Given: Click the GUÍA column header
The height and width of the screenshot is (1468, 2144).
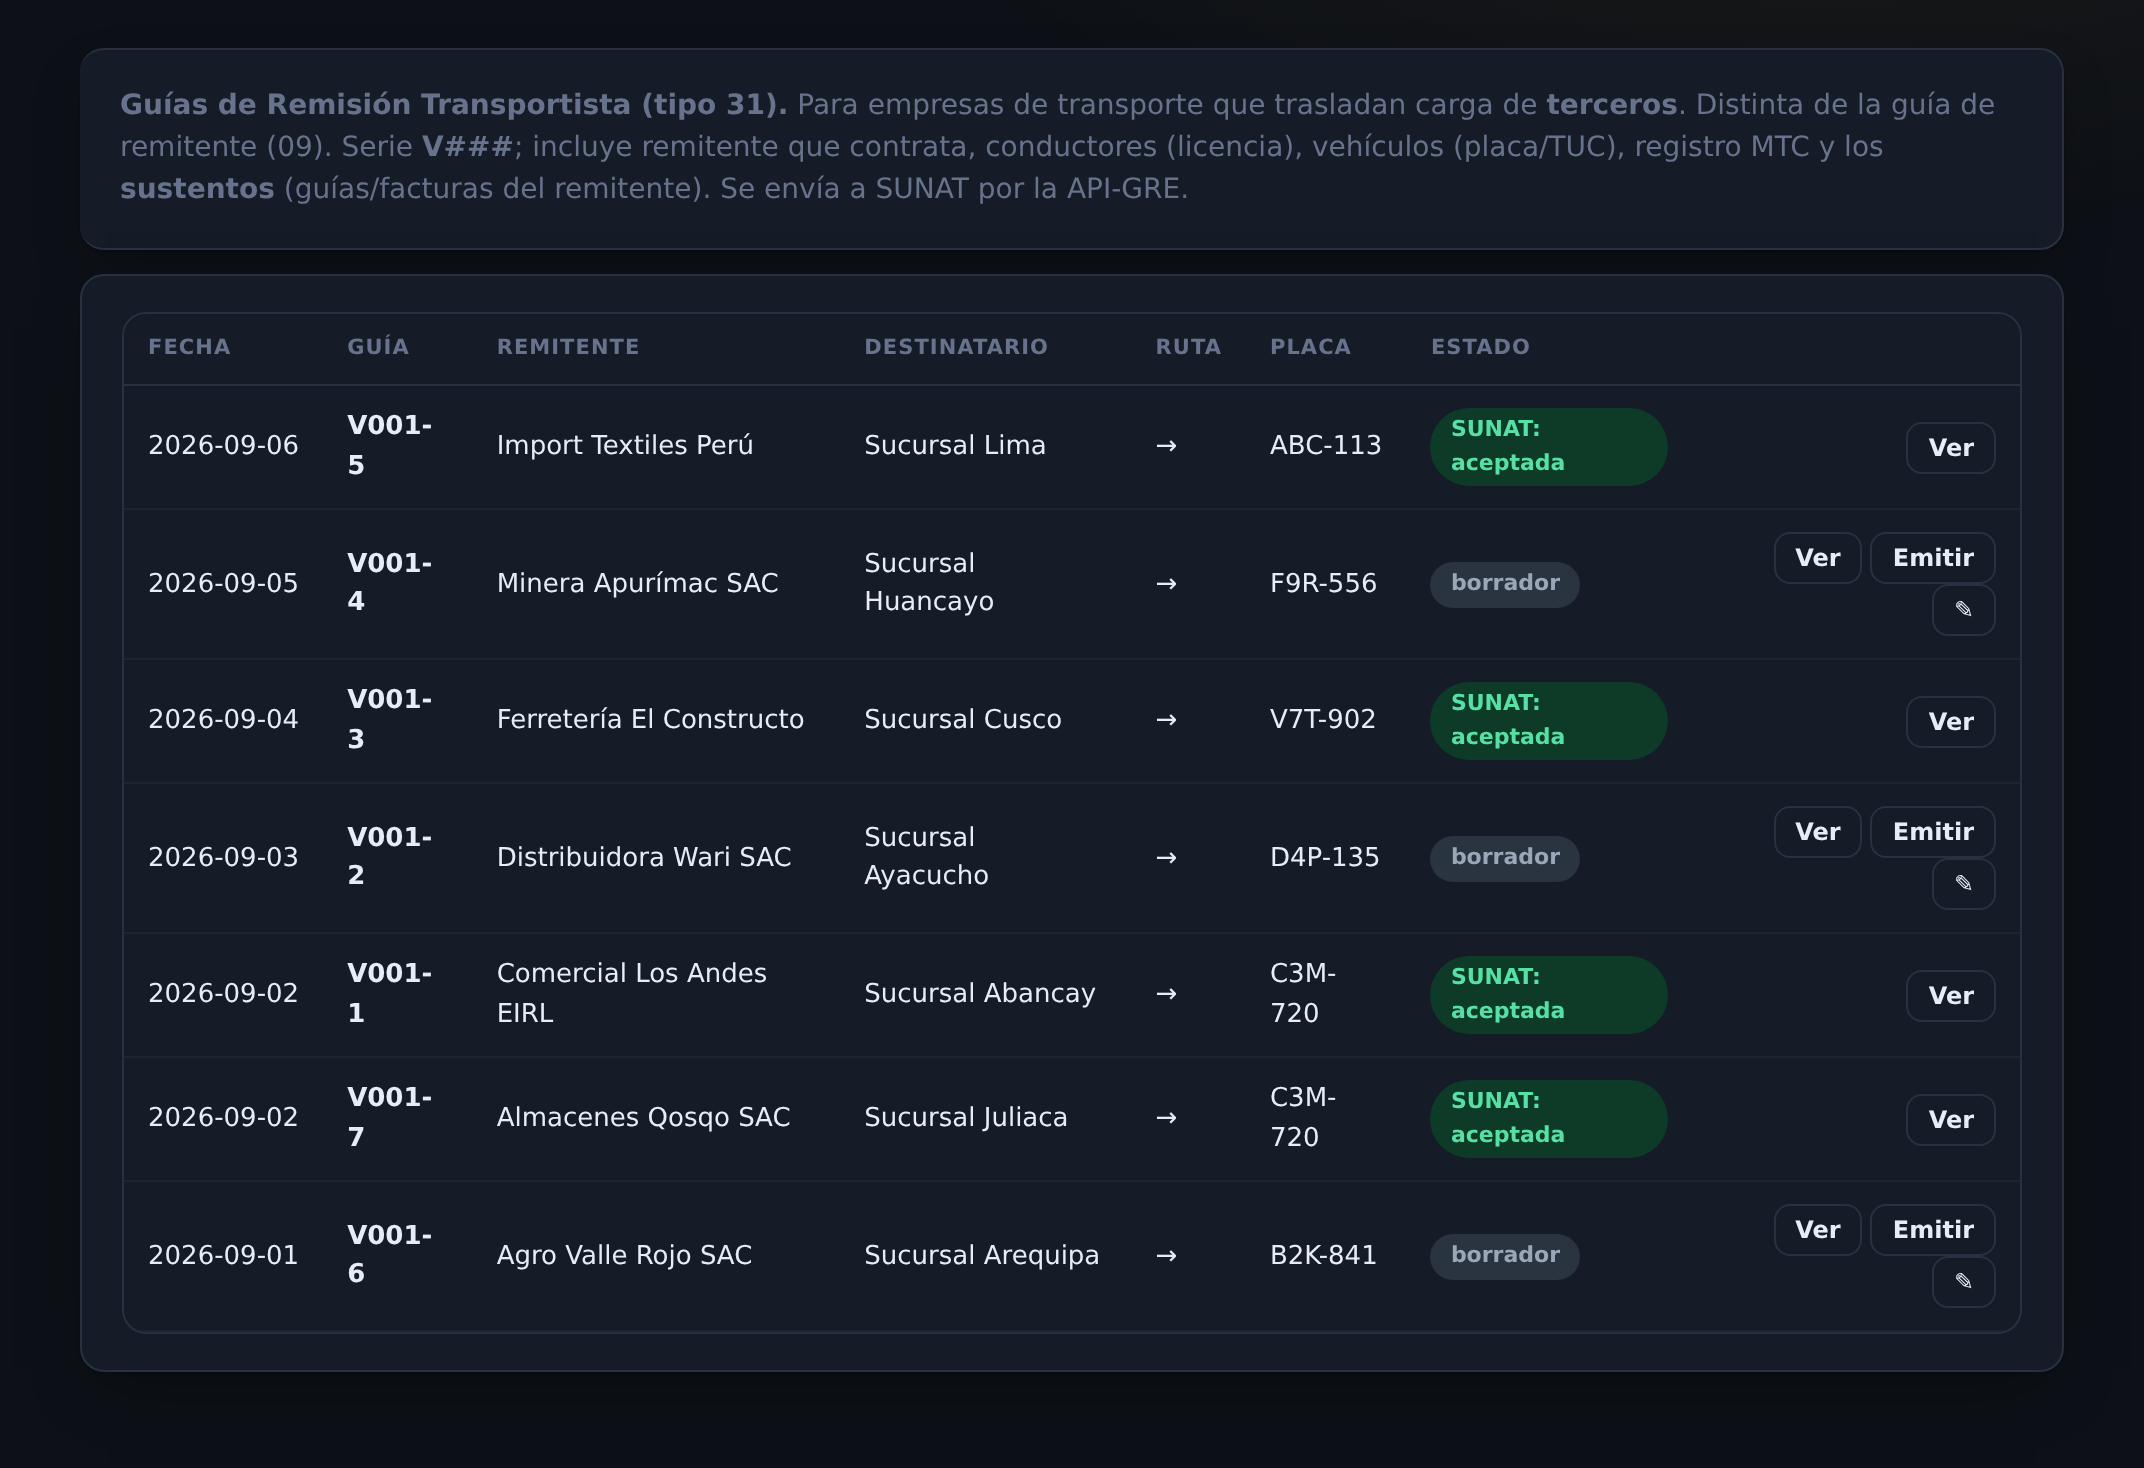Looking at the screenshot, I should pyautogui.click(x=378, y=347).
